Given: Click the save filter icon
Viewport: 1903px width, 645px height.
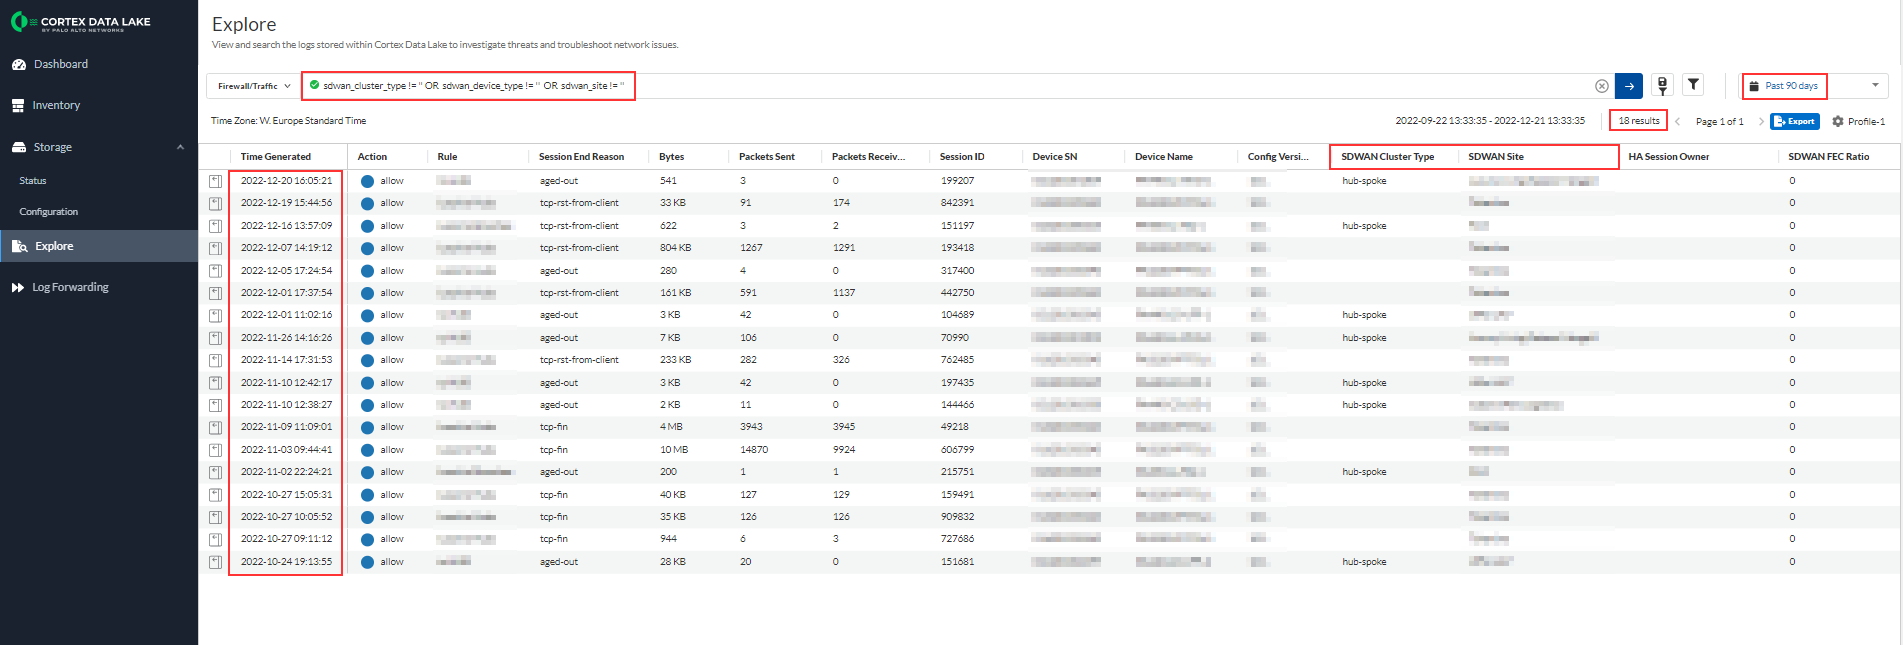Looking at the screenshot, I should [x=1662, y=86].
